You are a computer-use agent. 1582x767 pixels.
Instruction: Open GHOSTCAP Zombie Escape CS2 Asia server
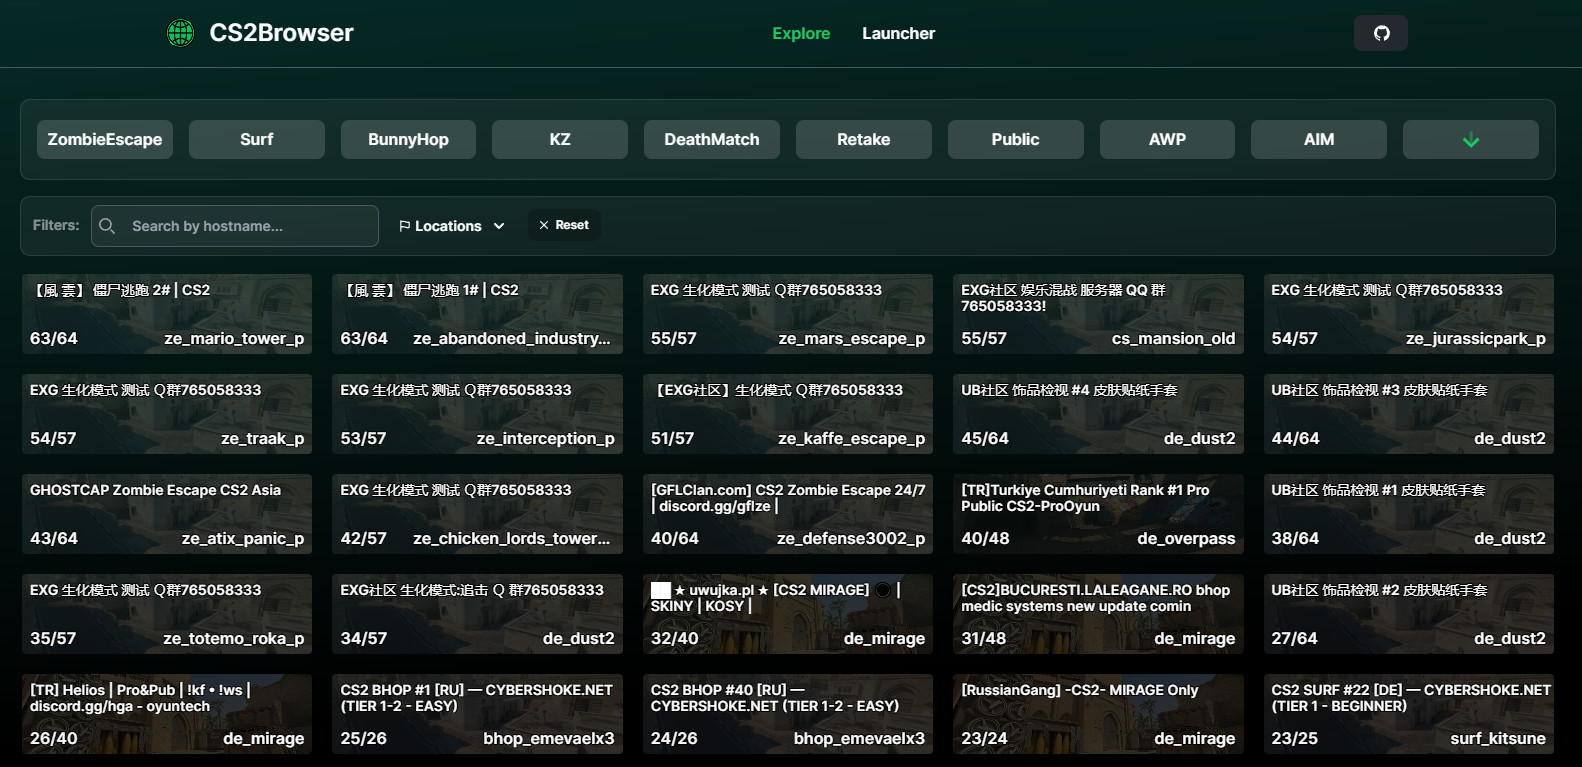click(167, 514)
